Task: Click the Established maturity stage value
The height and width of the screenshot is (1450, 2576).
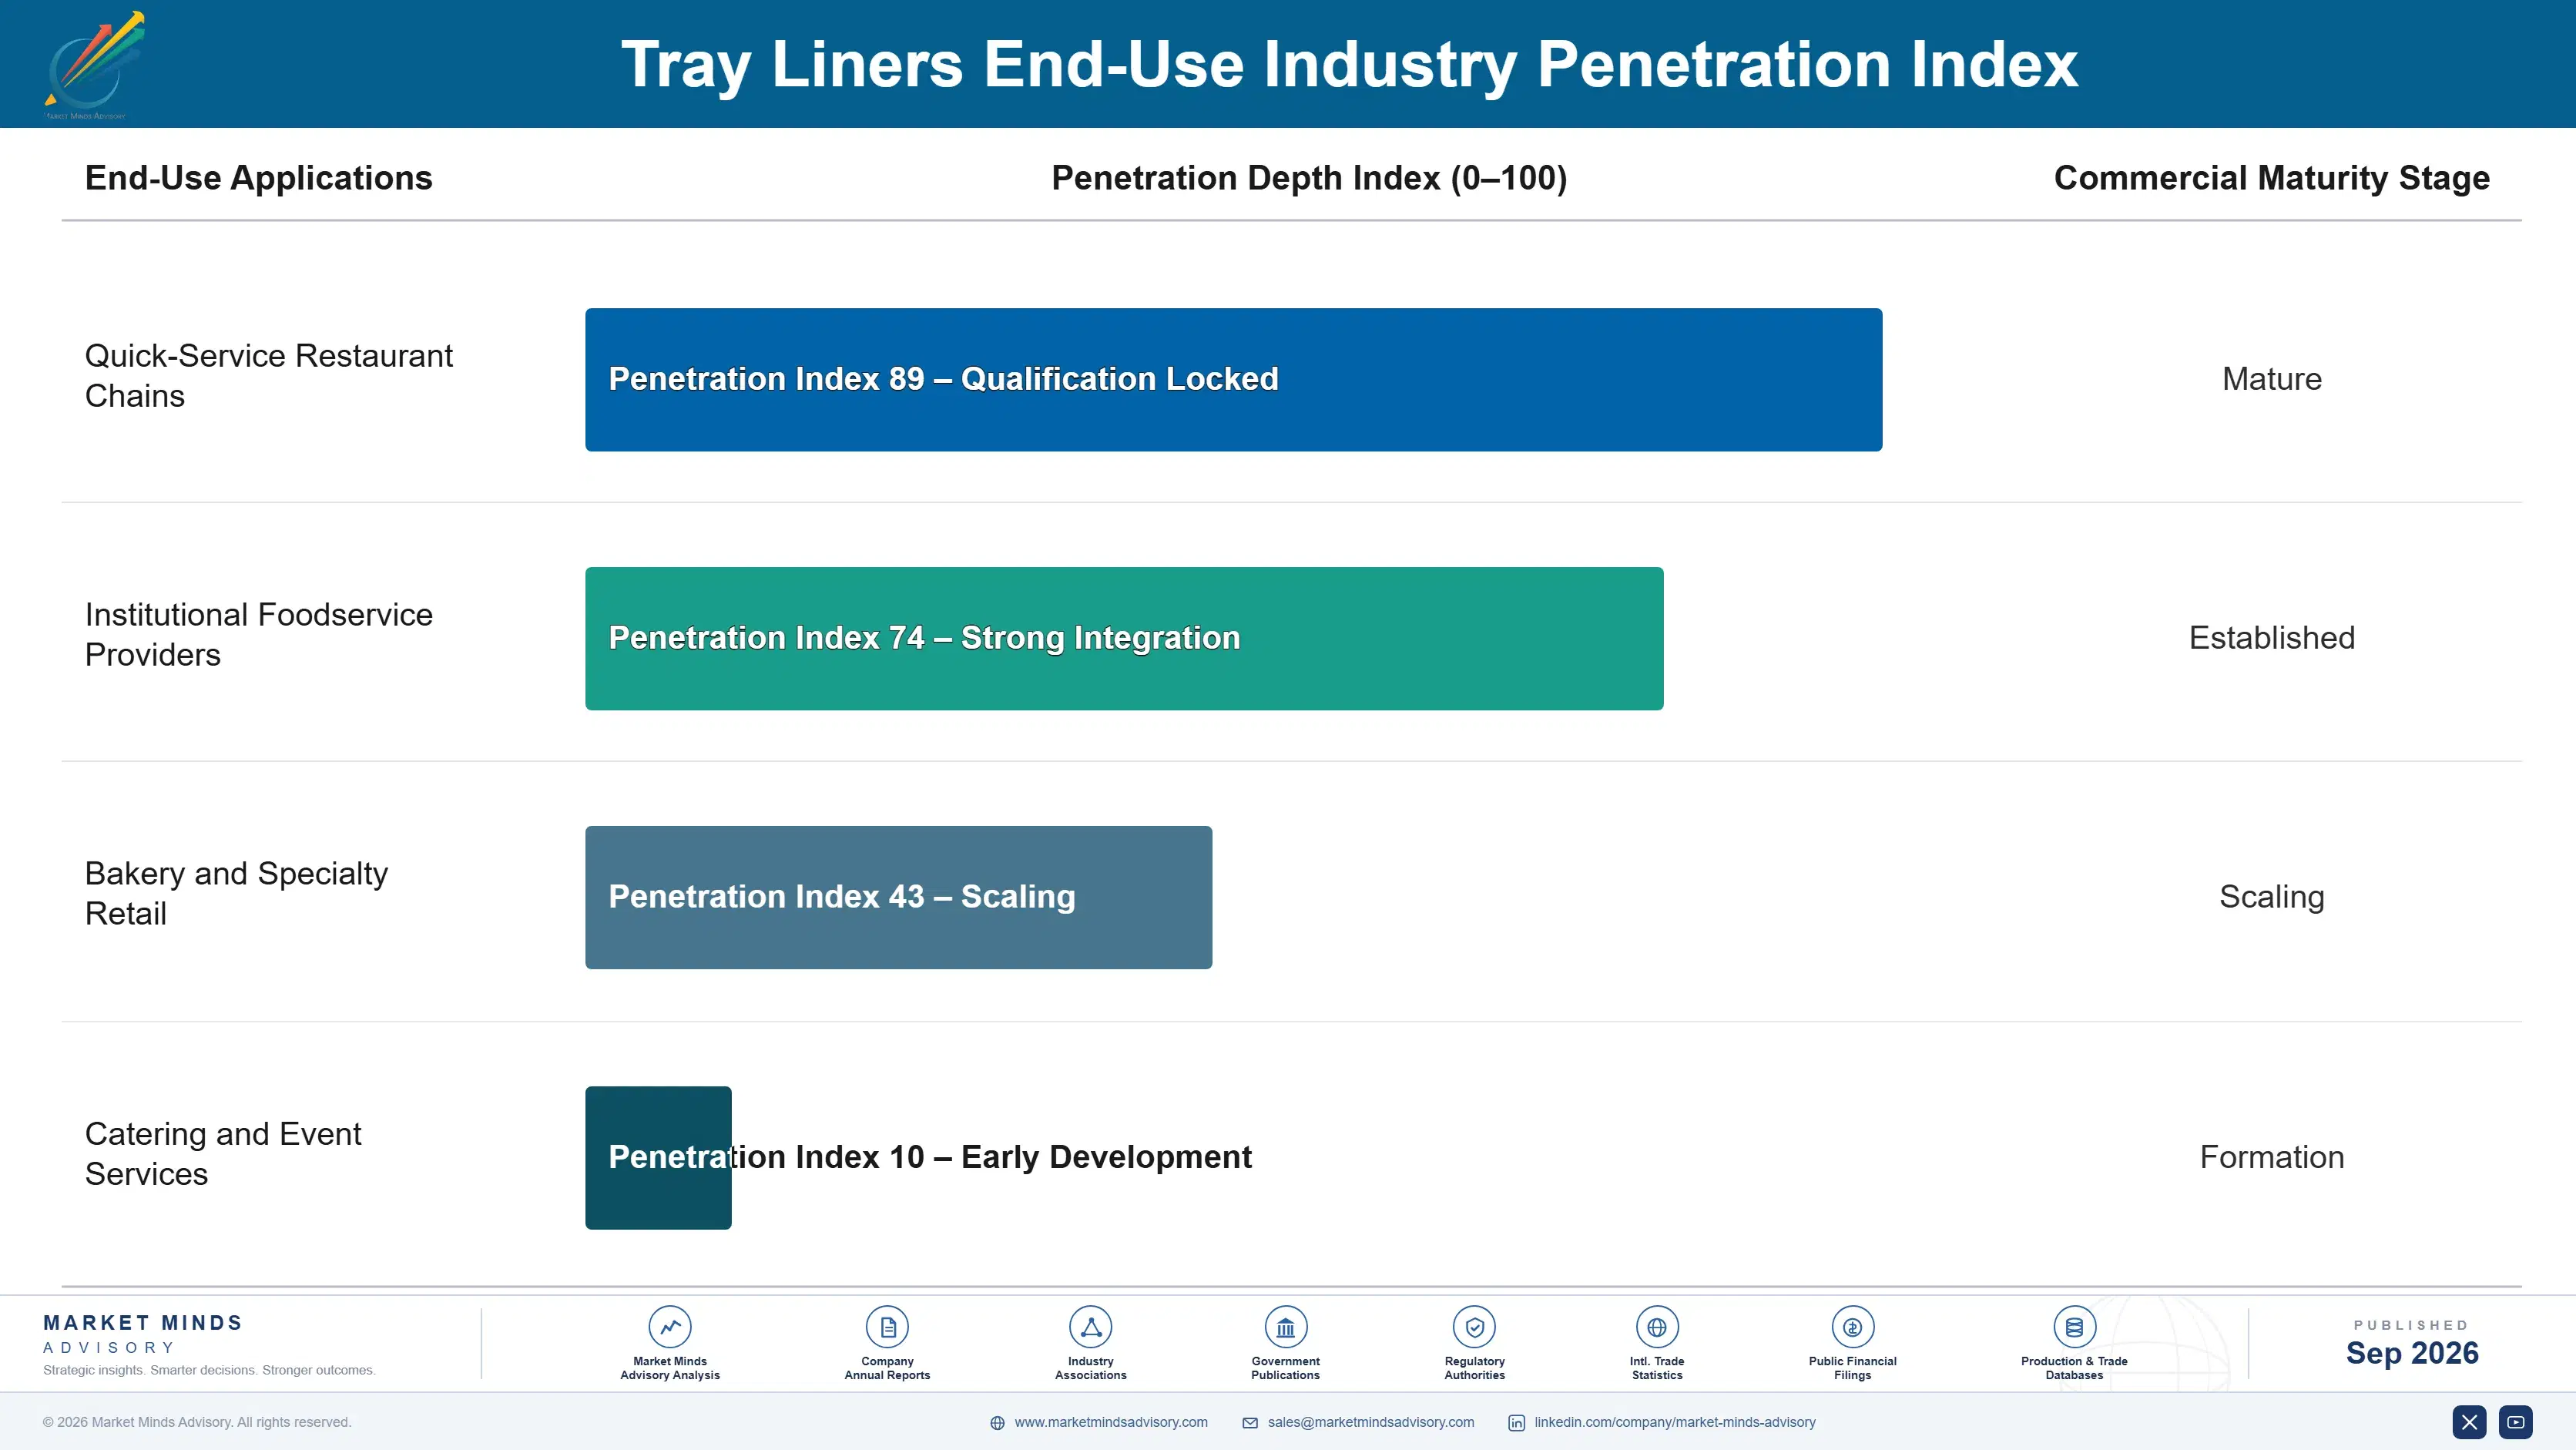Action: pos(2271,638)
